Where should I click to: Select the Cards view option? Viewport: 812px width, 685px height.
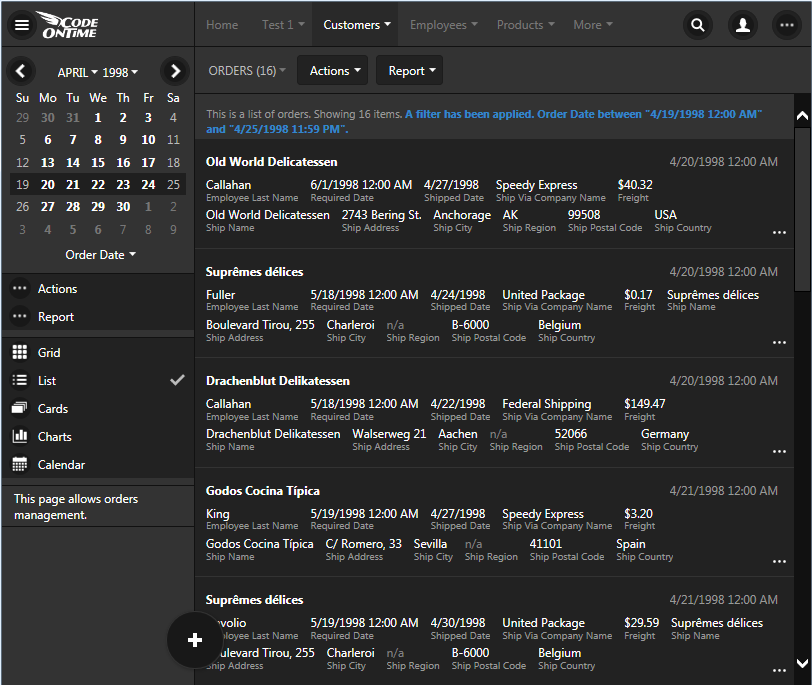coord(52,409)
